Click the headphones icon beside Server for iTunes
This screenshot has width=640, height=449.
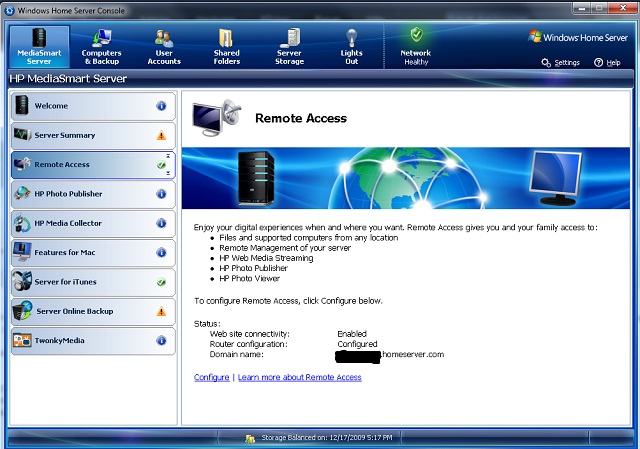tap(22, 281)
